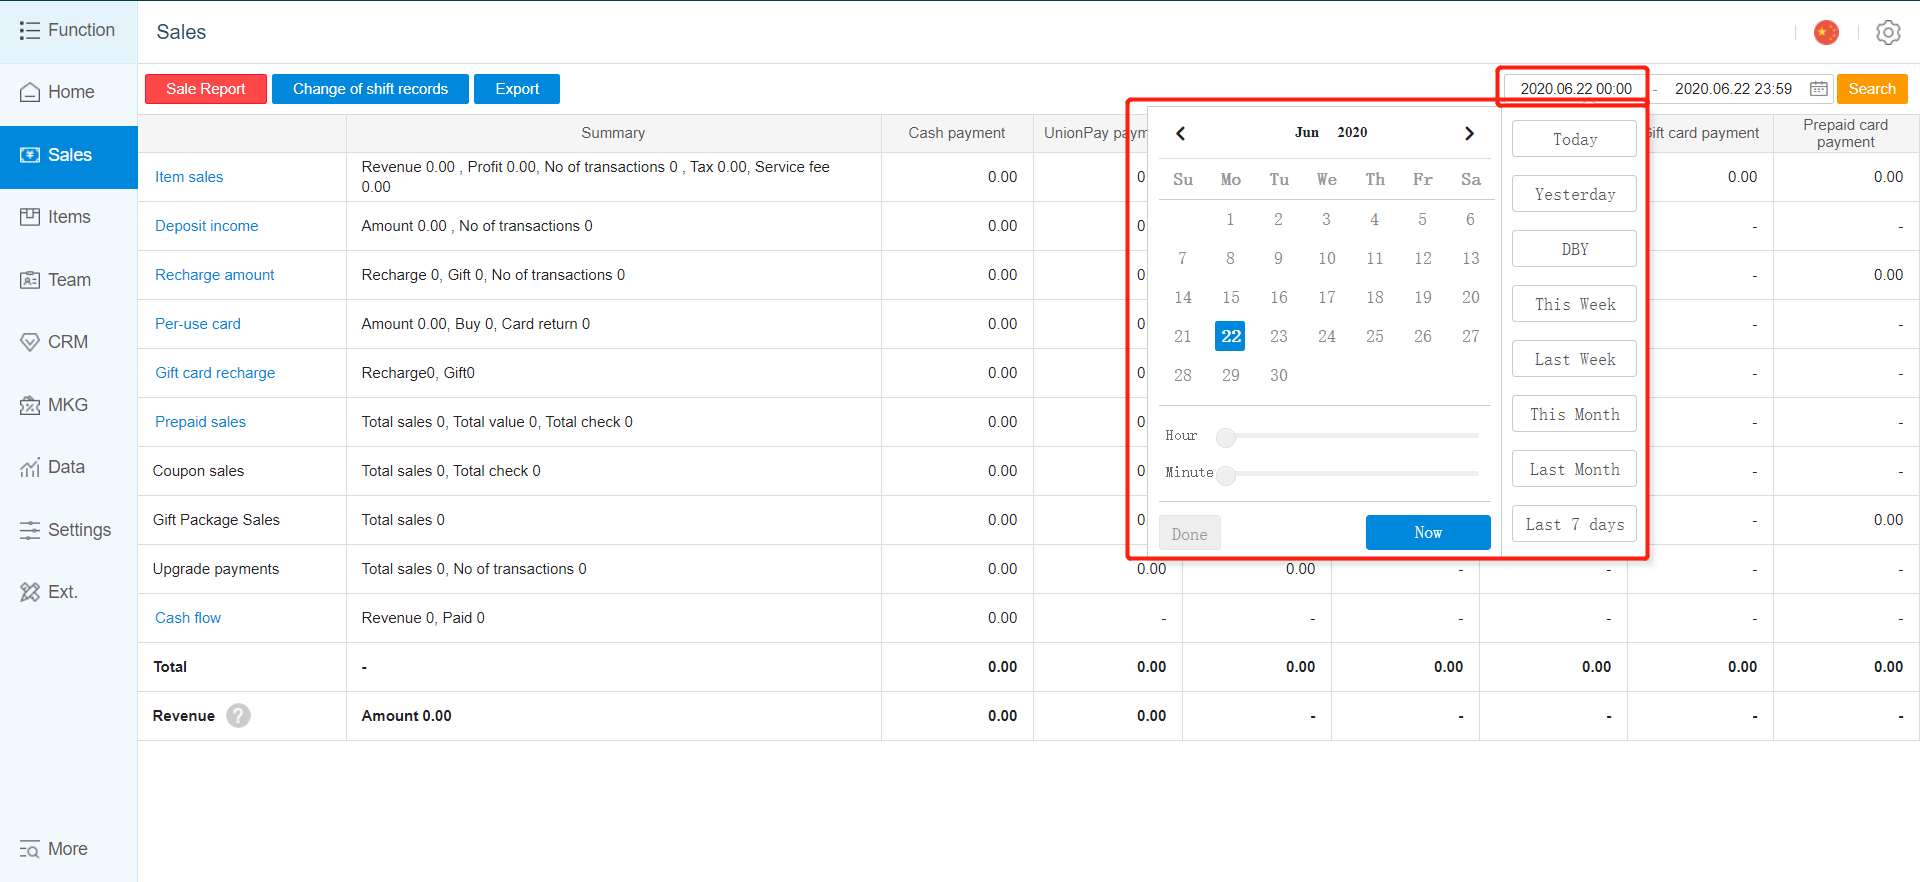Click the Now button in date picker
The width and height of the screenshot is (1920, 882).
(1428, 533)
